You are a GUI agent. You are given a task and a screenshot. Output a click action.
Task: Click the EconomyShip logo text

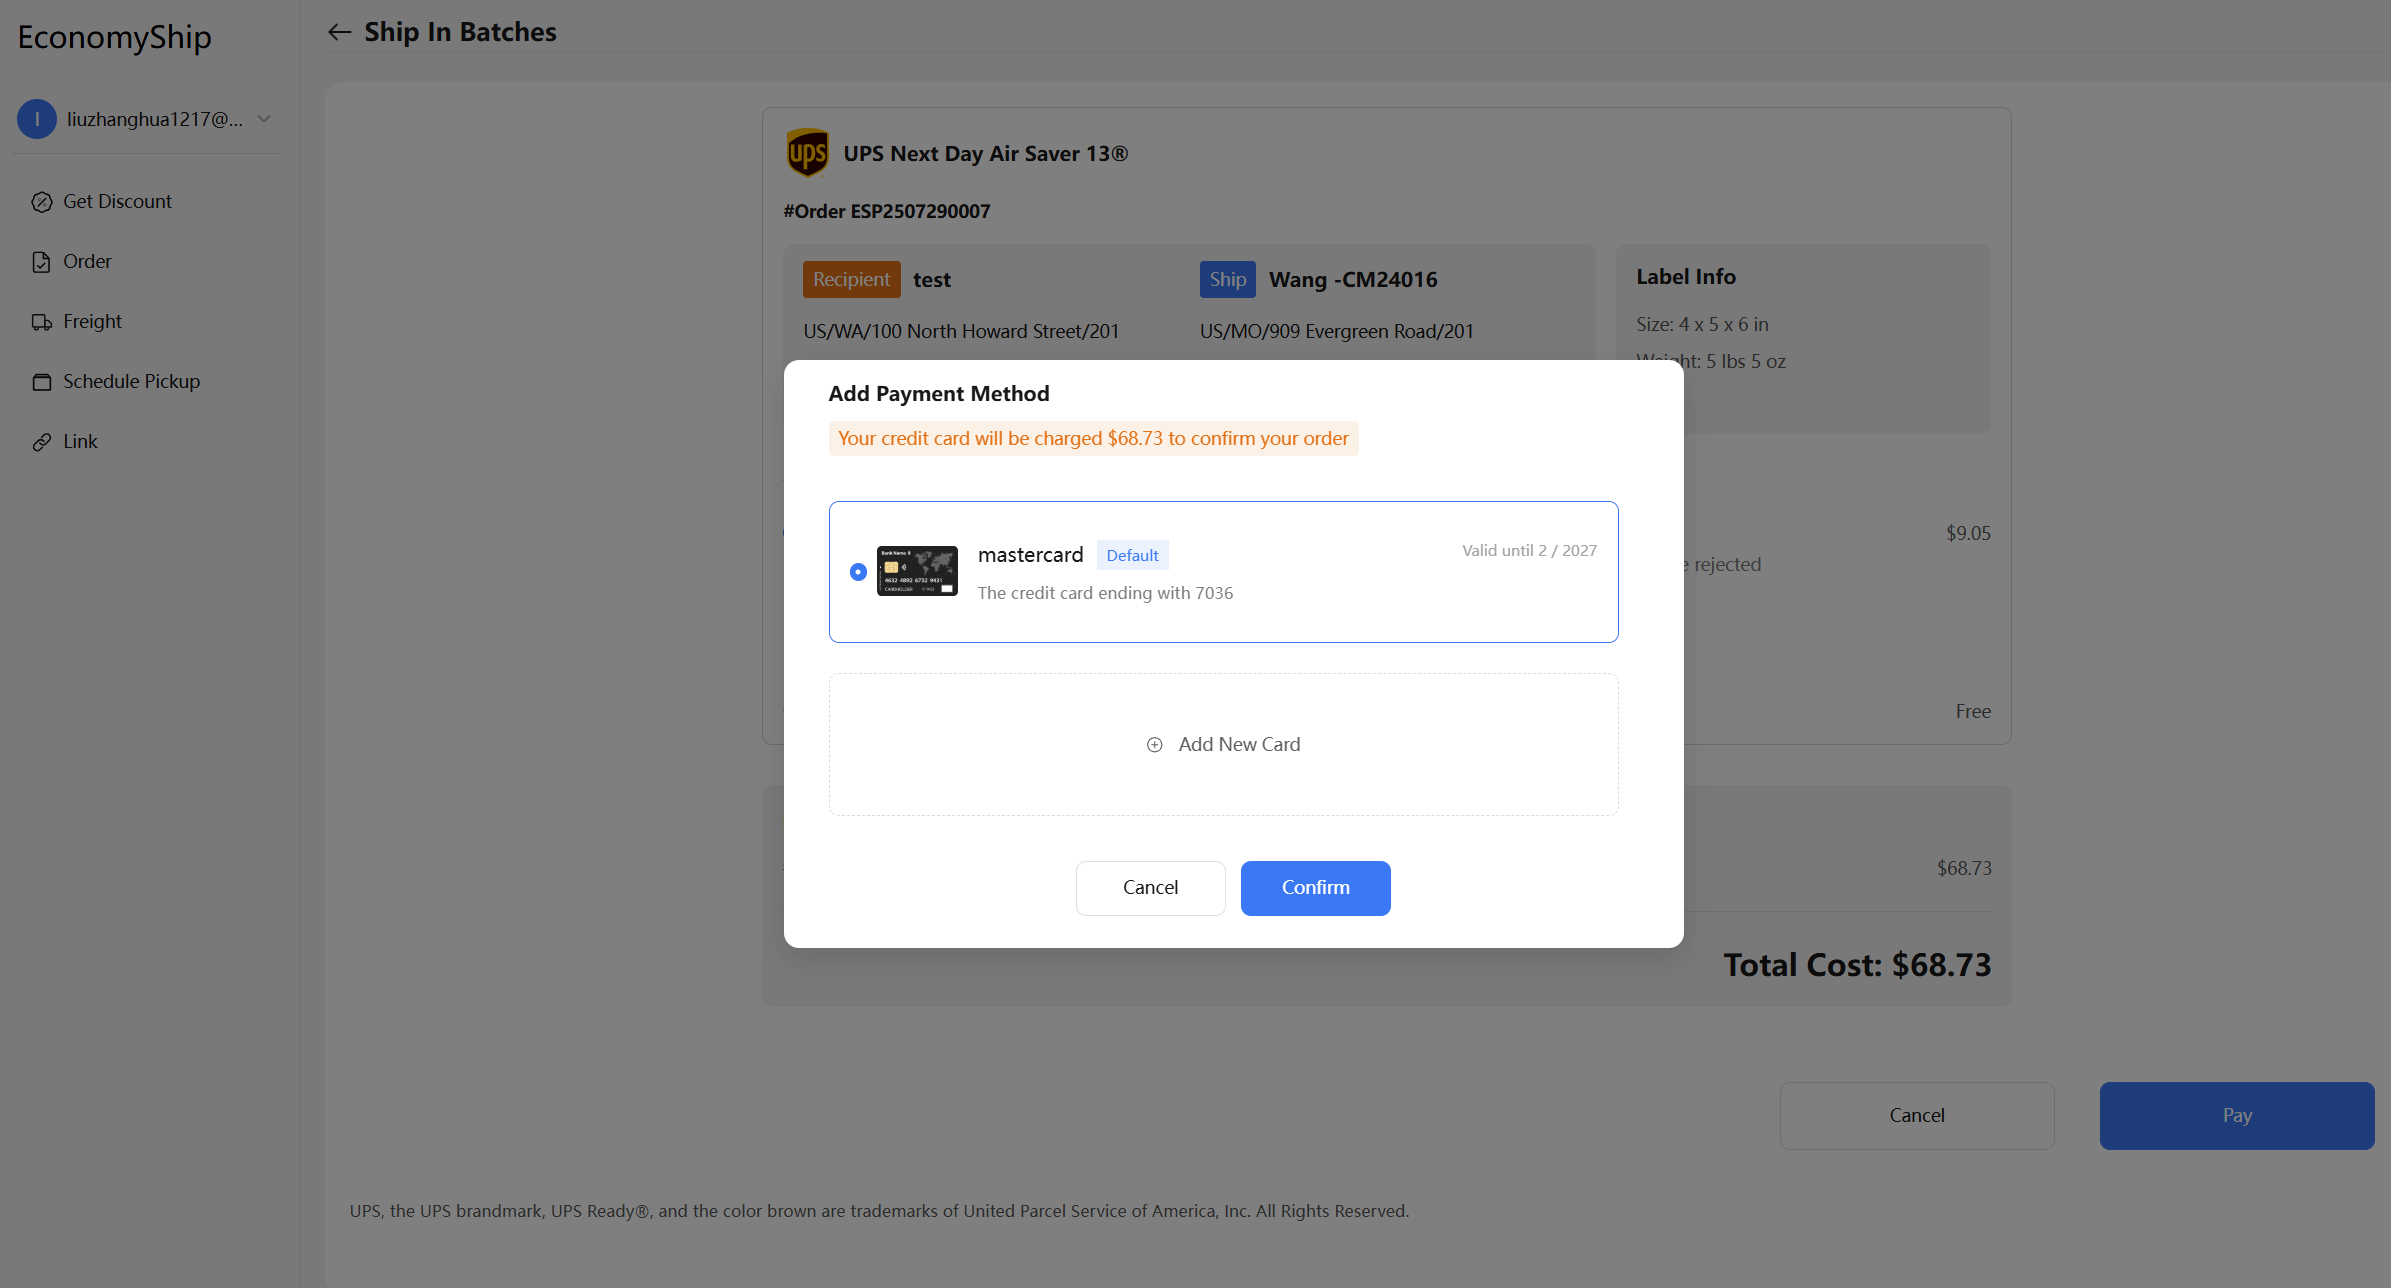tap(114, 37)
